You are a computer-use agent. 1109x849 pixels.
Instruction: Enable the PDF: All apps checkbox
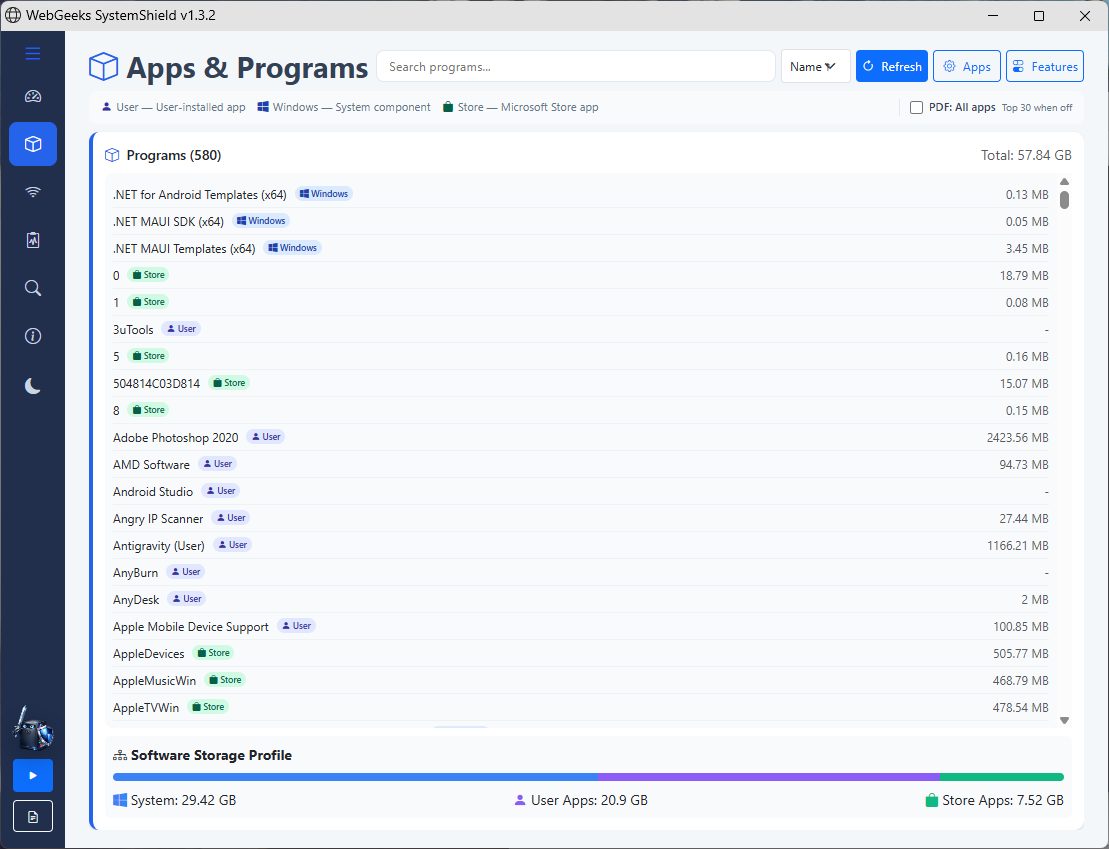pyautogui.click(x=916, y=108)
